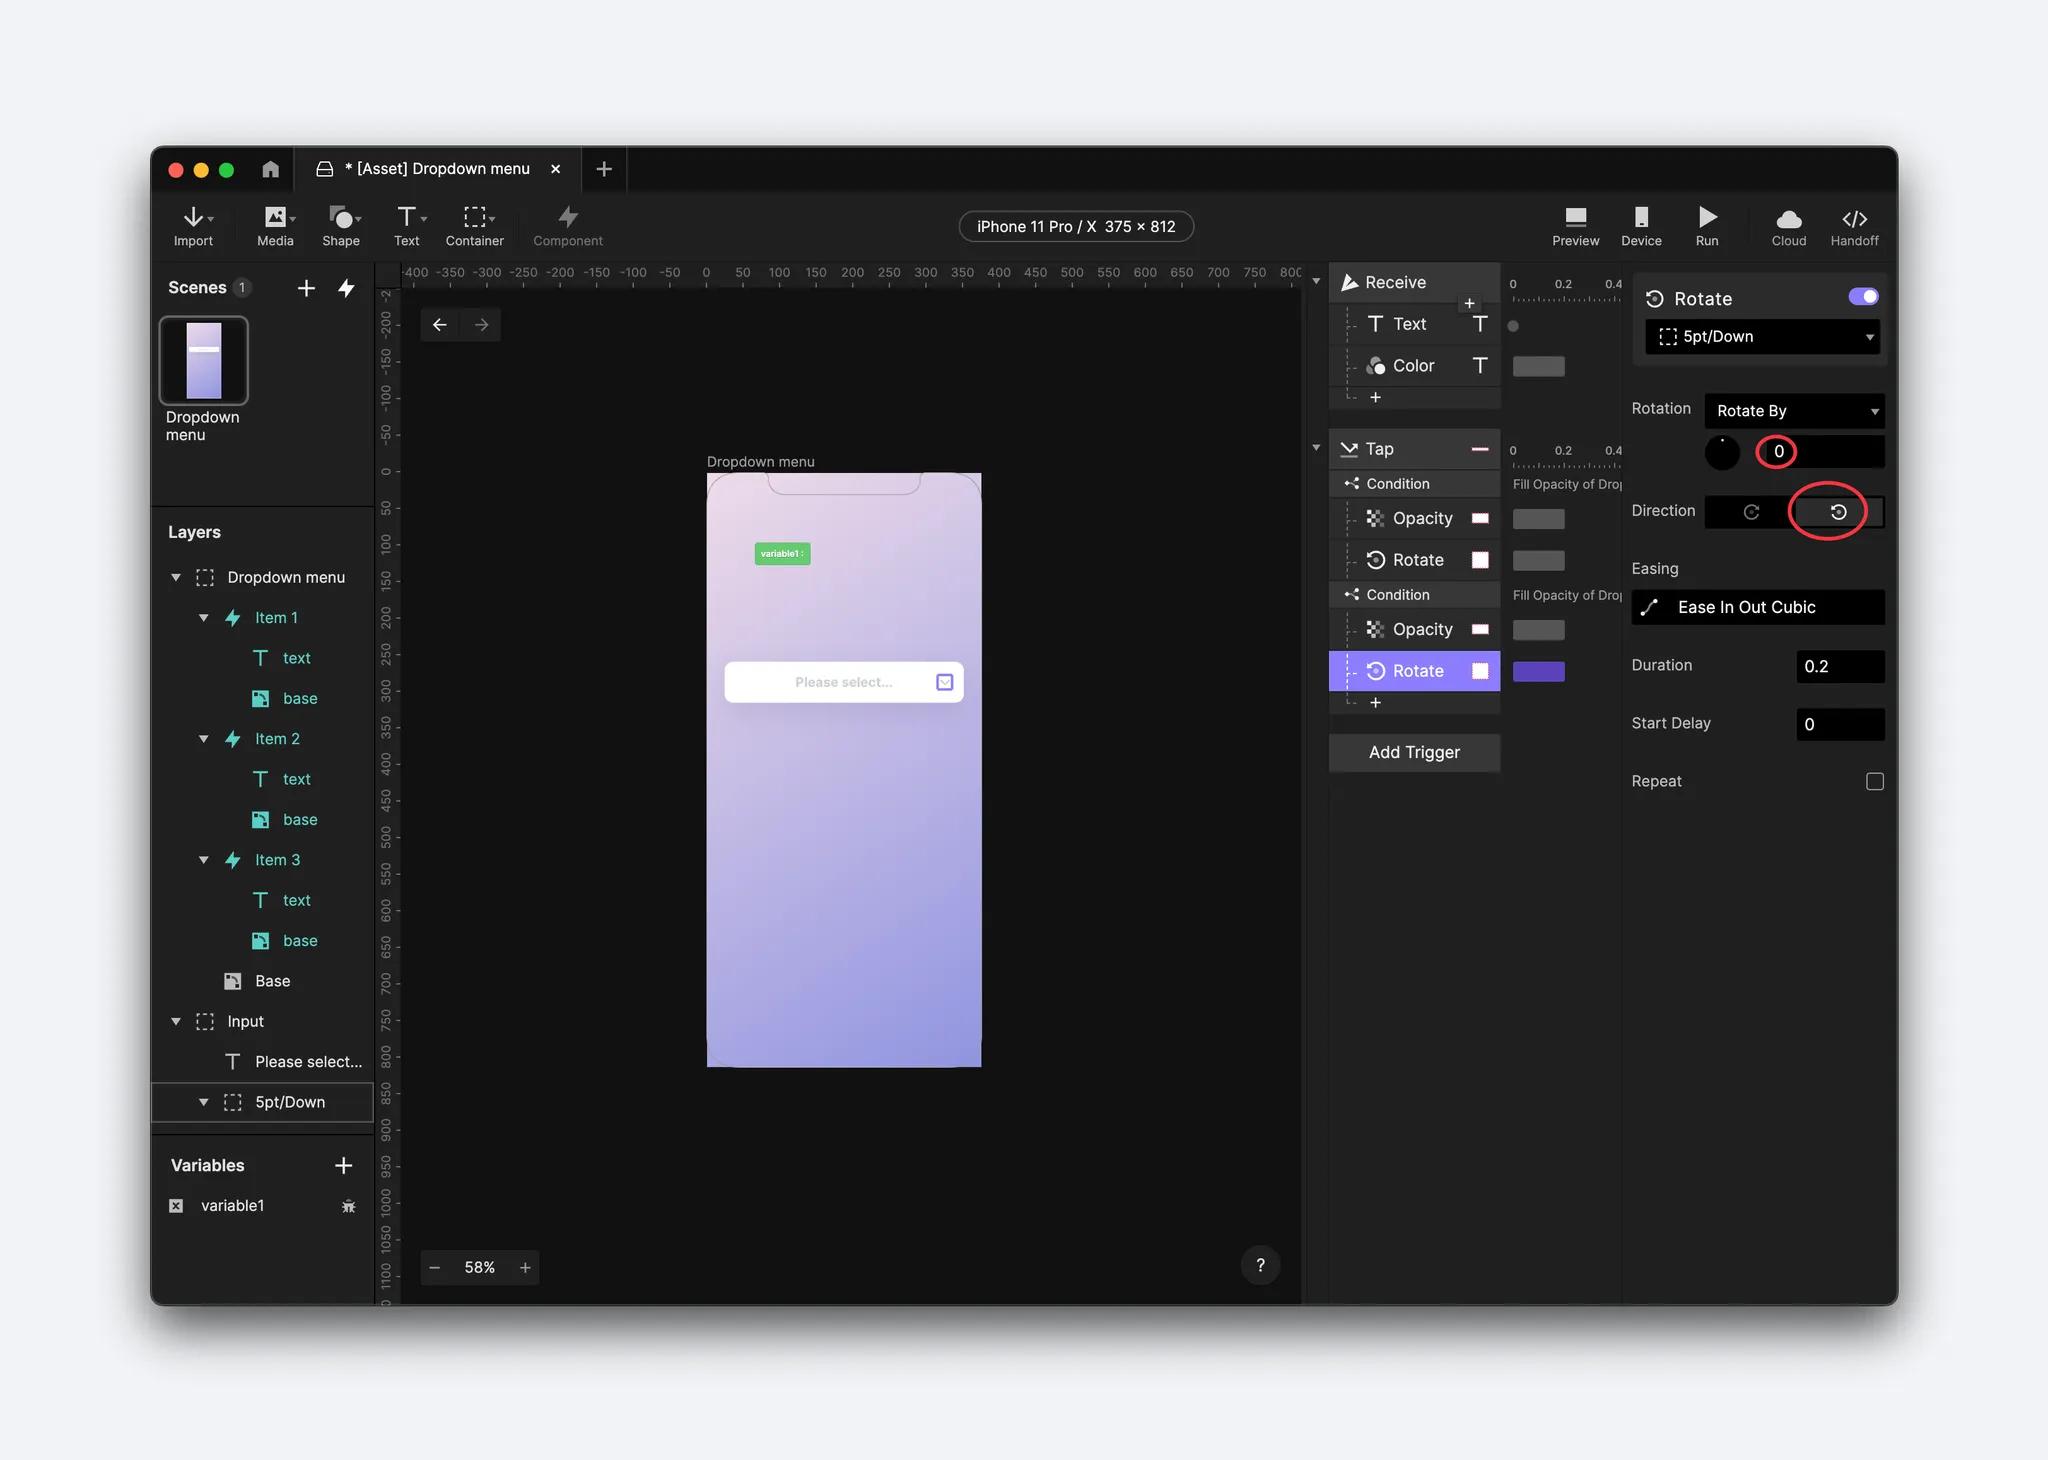Click the Rotate trigger icon in actions panel
Screen dimensions: 2048x1460
(1375, 670)
